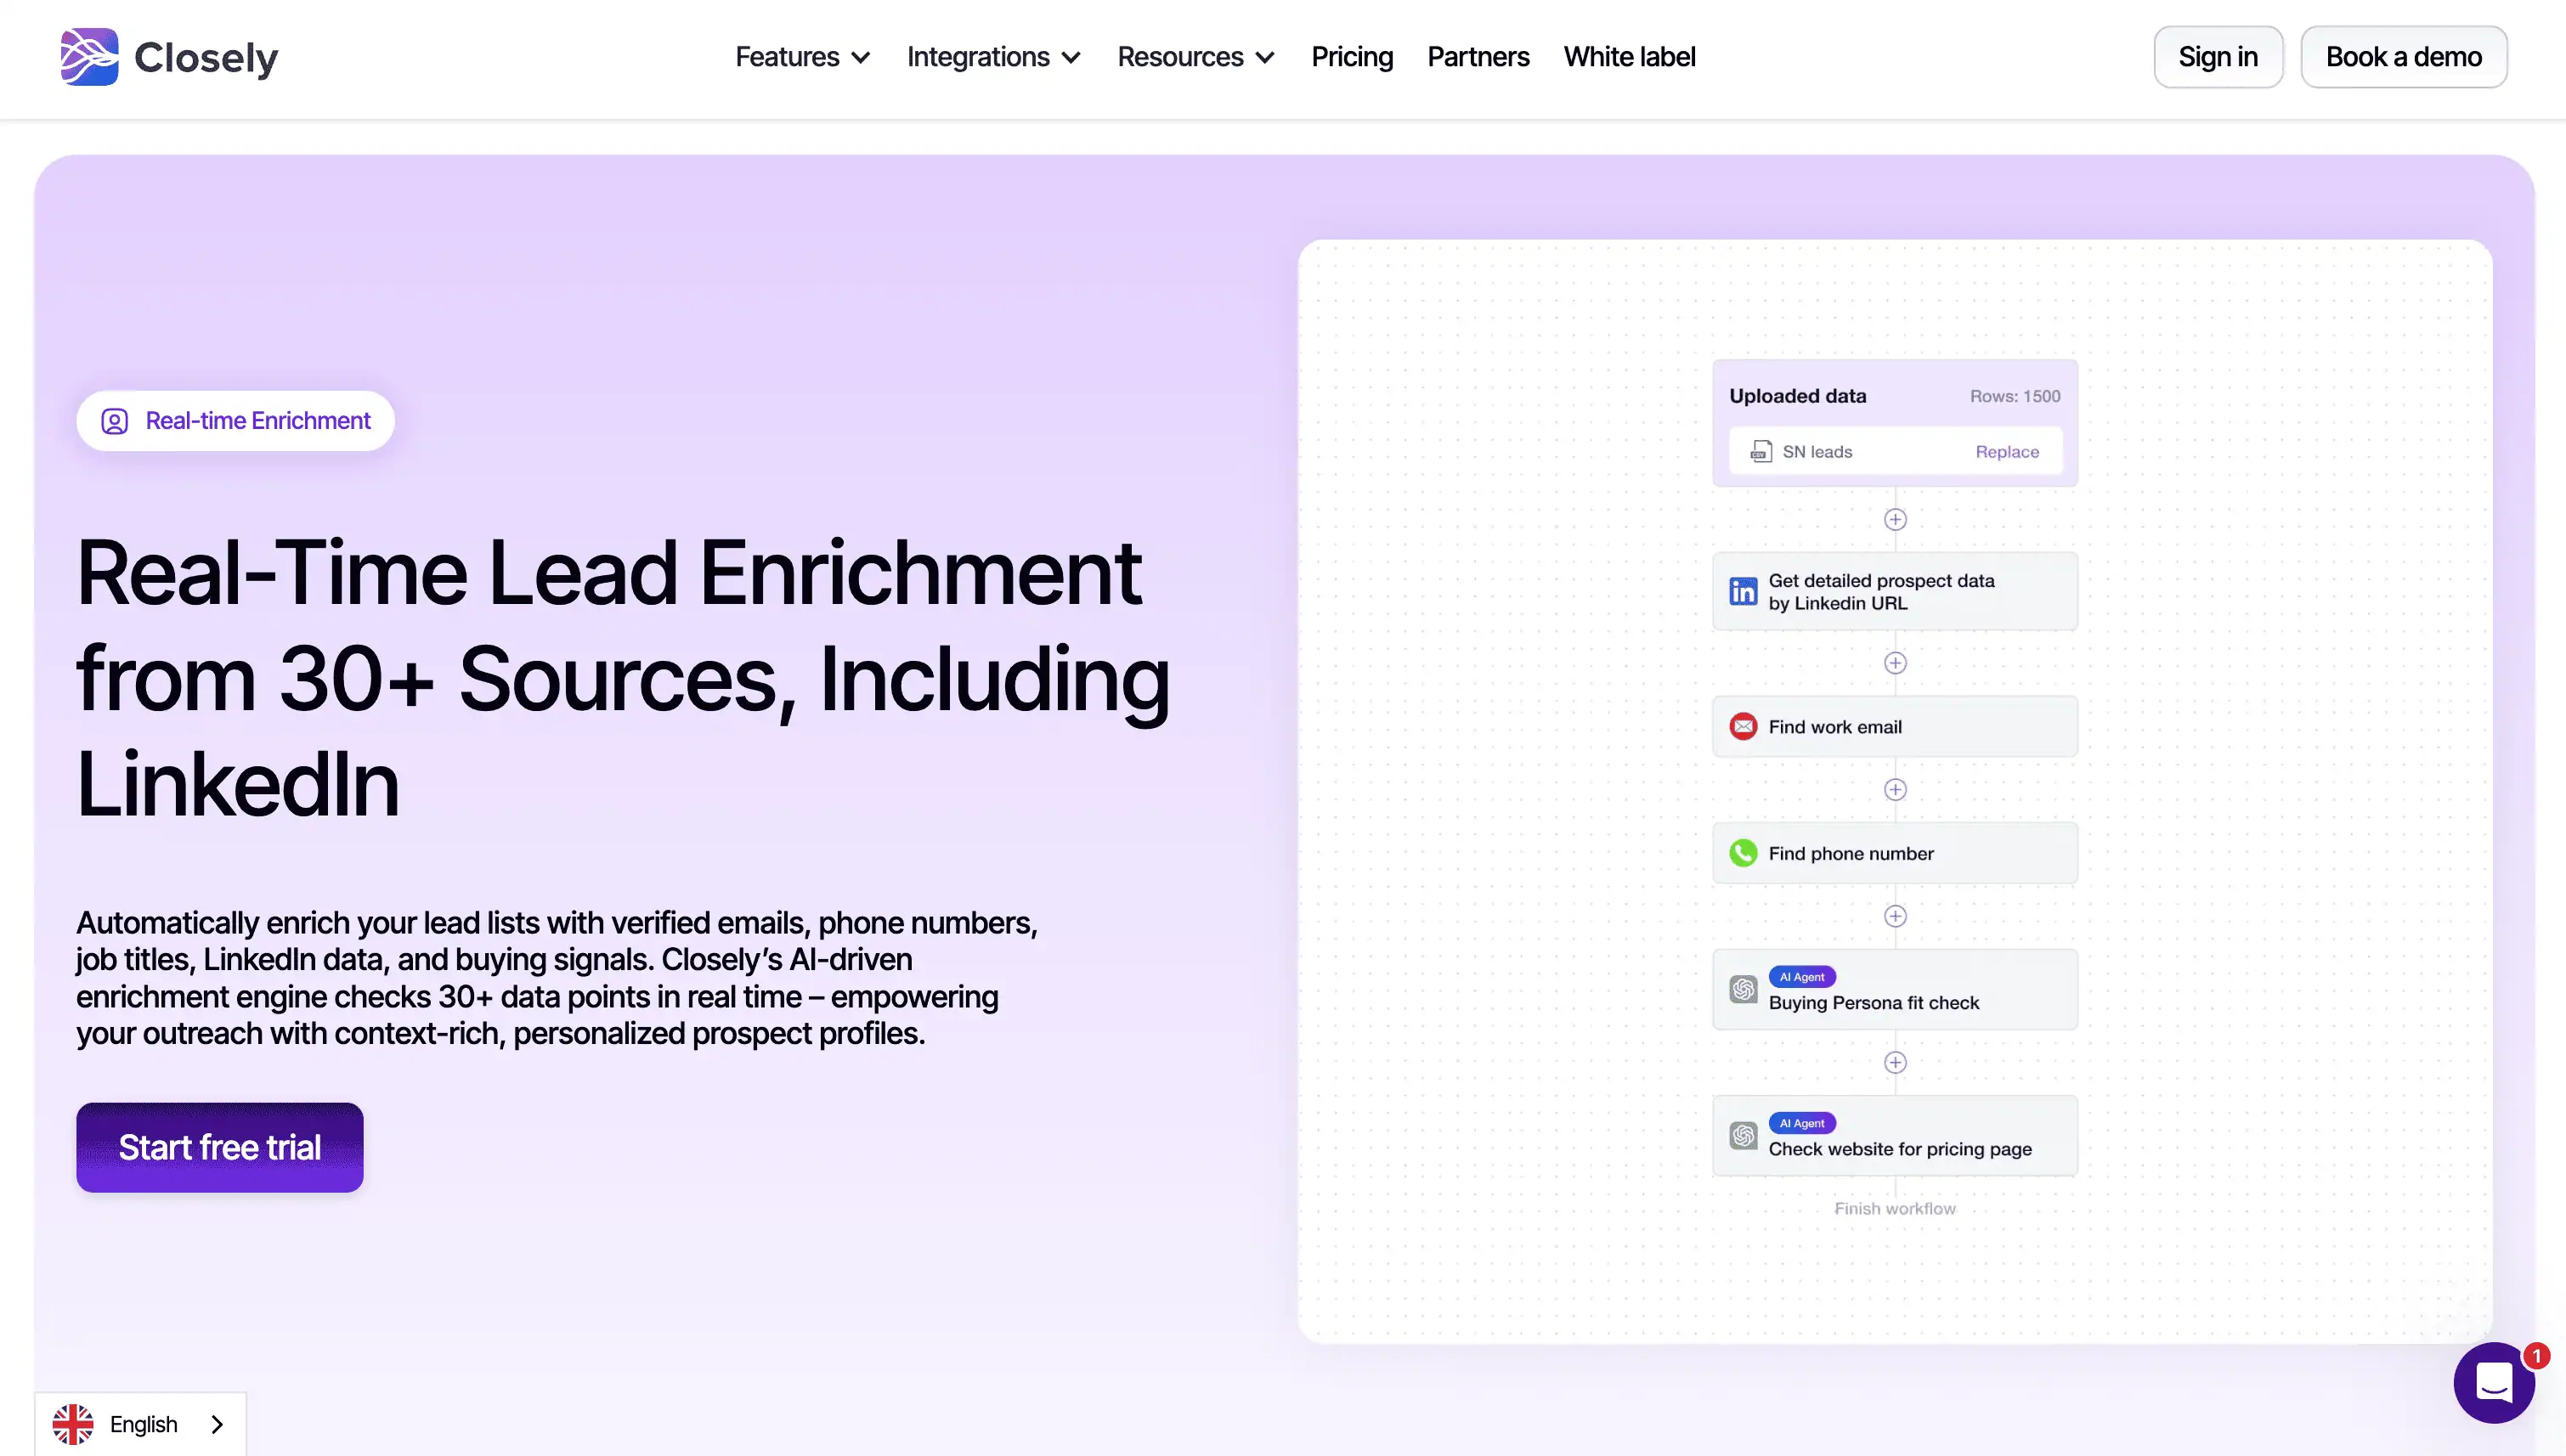Click the Closely logo icon

coord(89,57)
